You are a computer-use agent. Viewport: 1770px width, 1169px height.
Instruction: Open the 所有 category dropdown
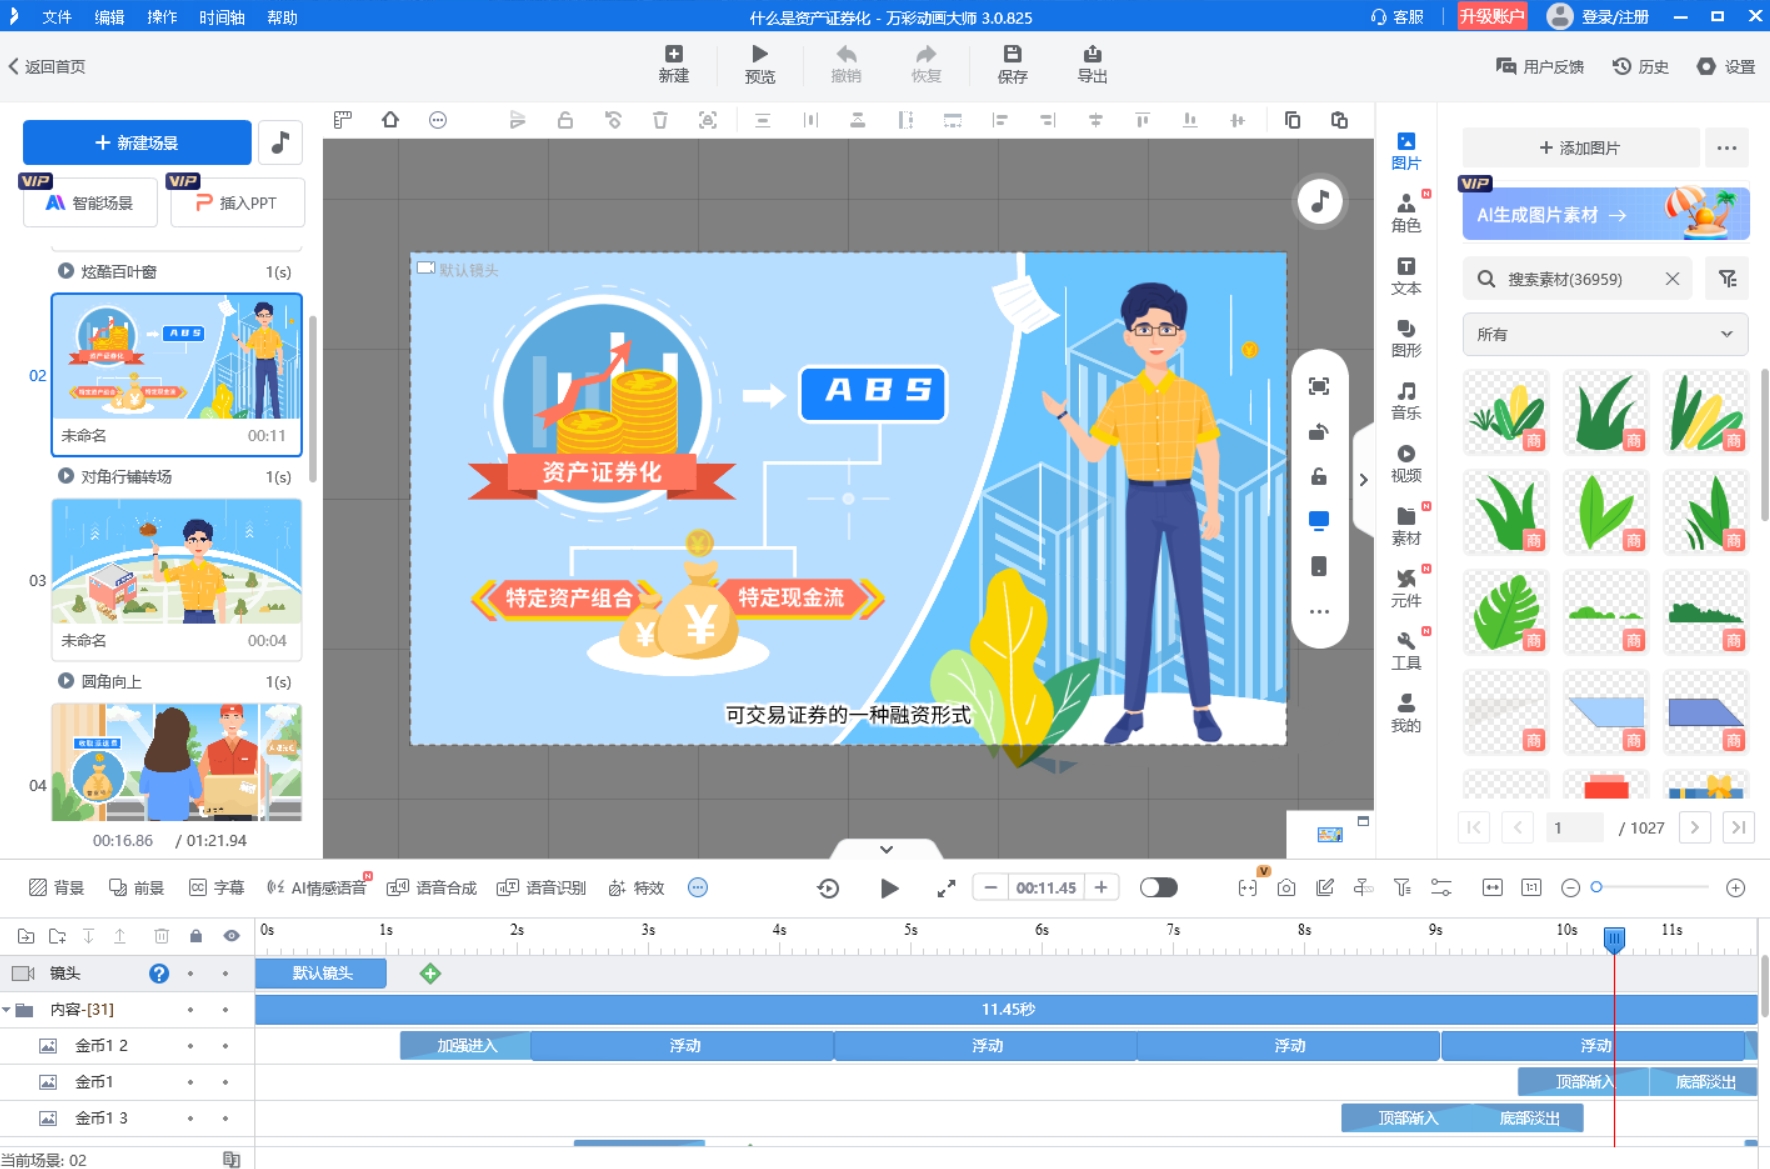pyautogui.click(x=1604, y=334)
